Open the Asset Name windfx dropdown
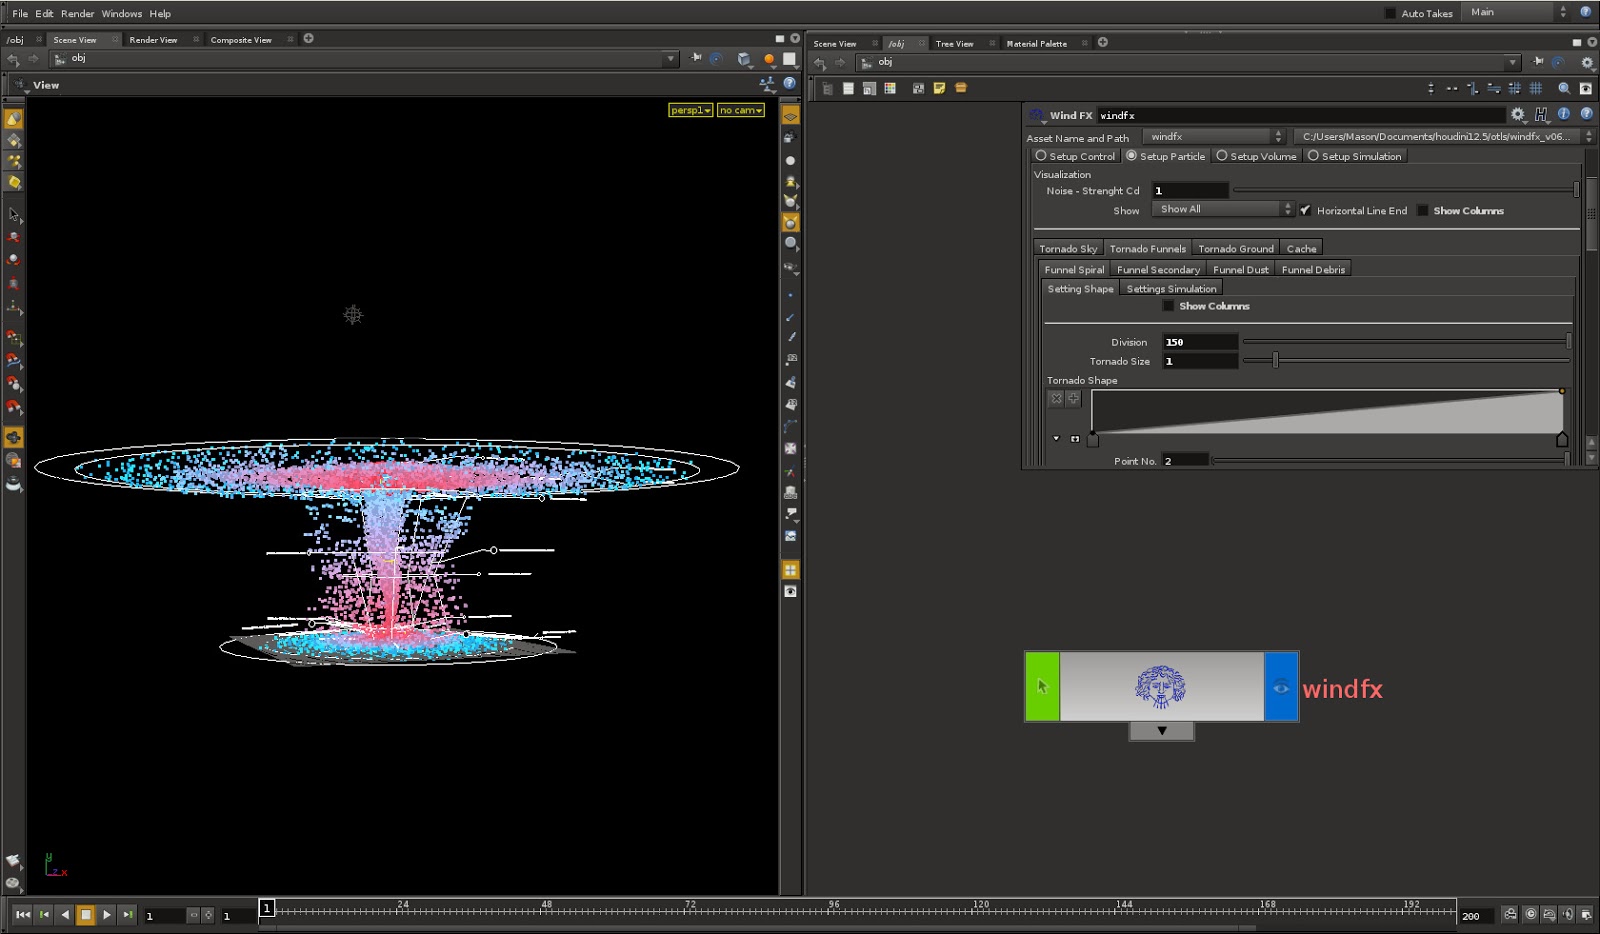1600x934 pixels. [x=1213, y=137]
